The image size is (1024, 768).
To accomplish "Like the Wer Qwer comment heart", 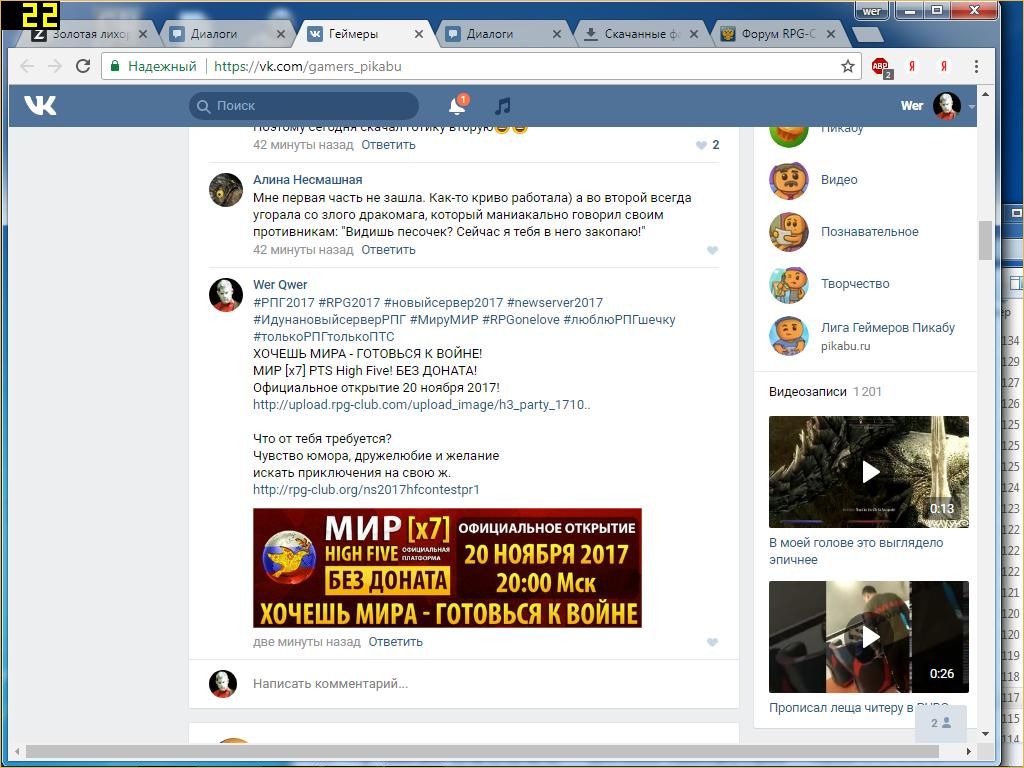I will pos(712,642).
